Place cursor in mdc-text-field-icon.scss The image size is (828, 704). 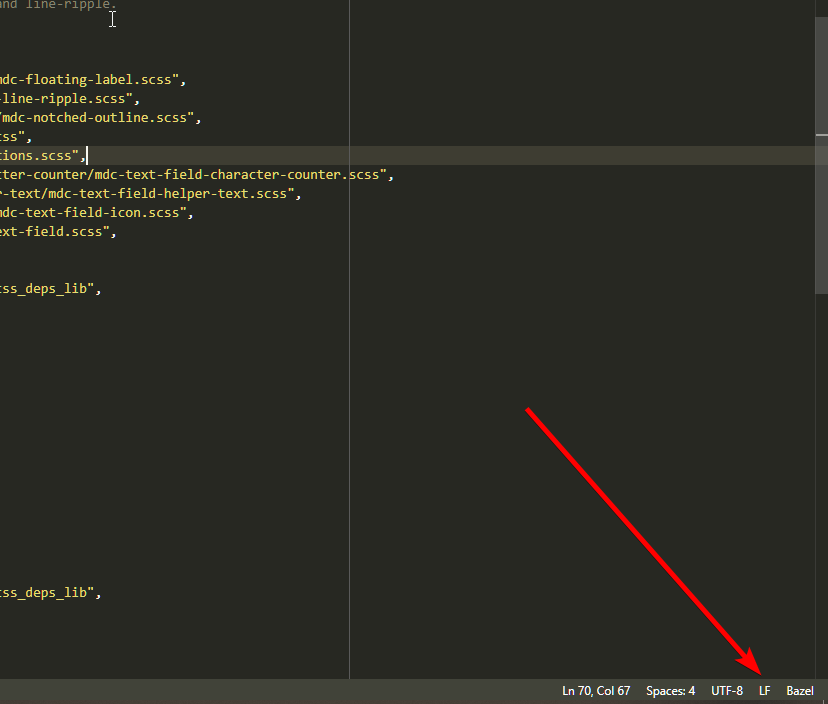90,212
